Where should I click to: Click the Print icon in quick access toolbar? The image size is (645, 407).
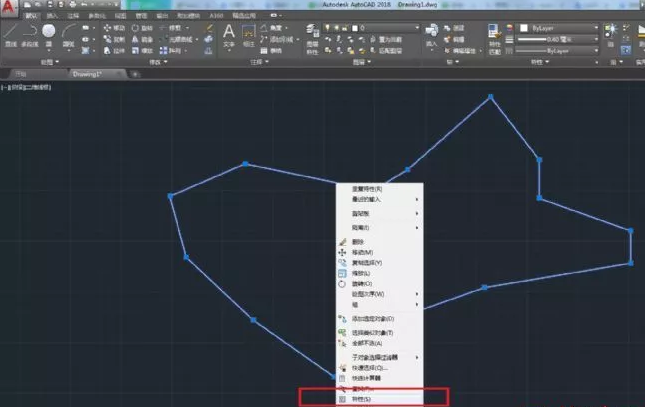click(73, 5)
